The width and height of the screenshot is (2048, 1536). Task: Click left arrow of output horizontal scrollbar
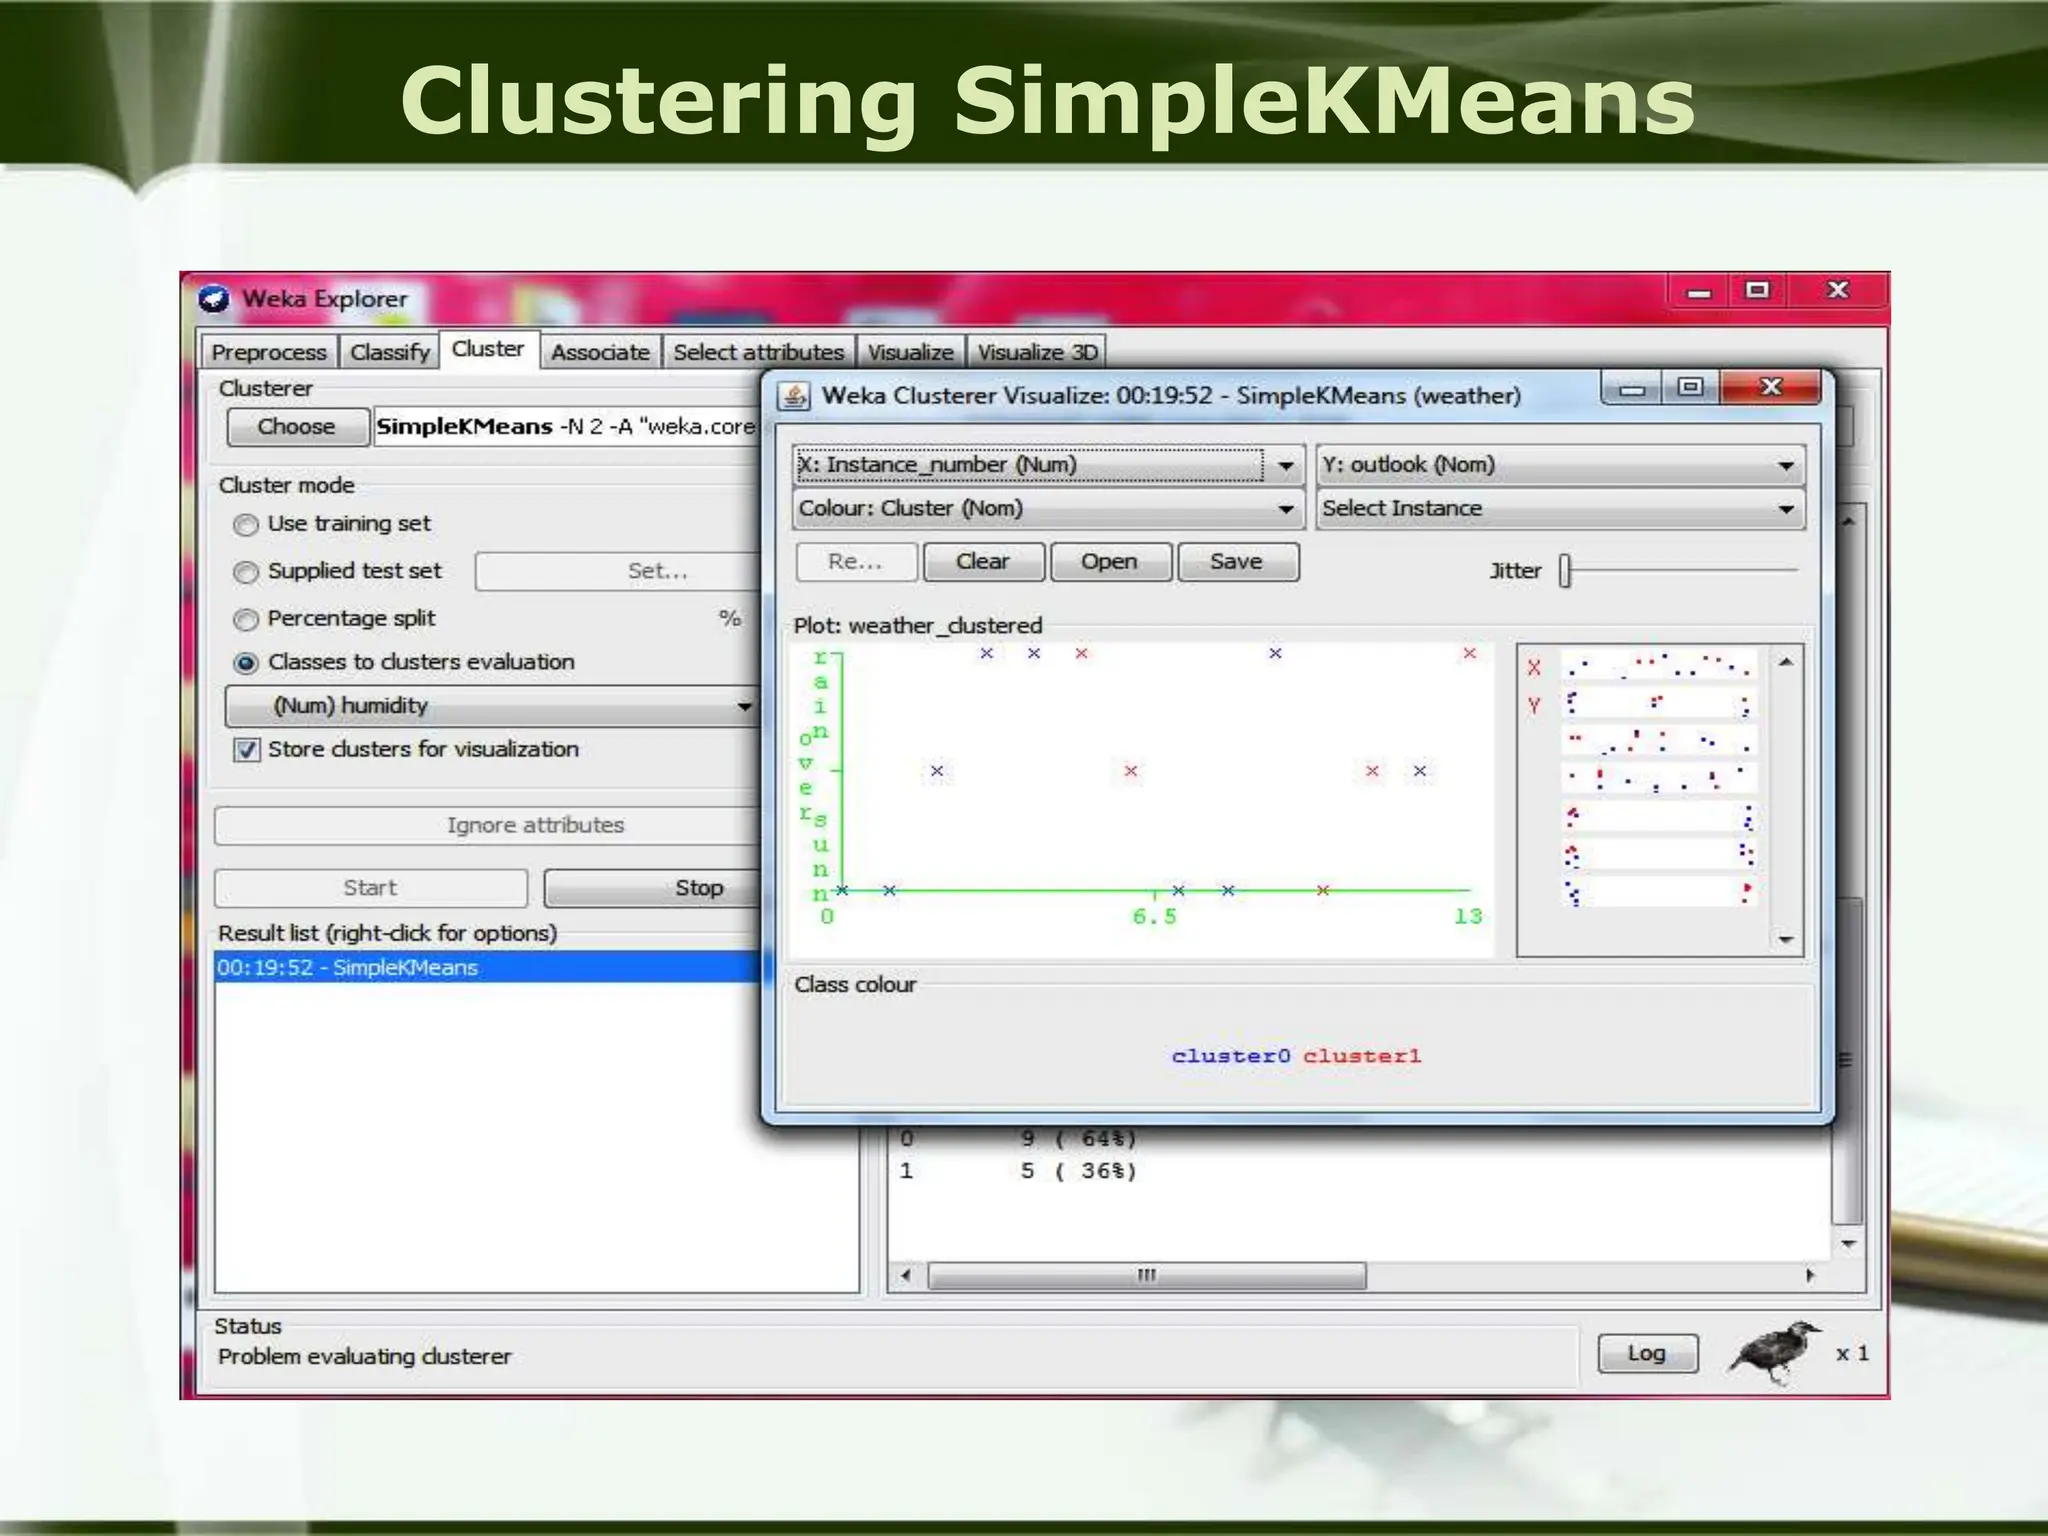906,1276
